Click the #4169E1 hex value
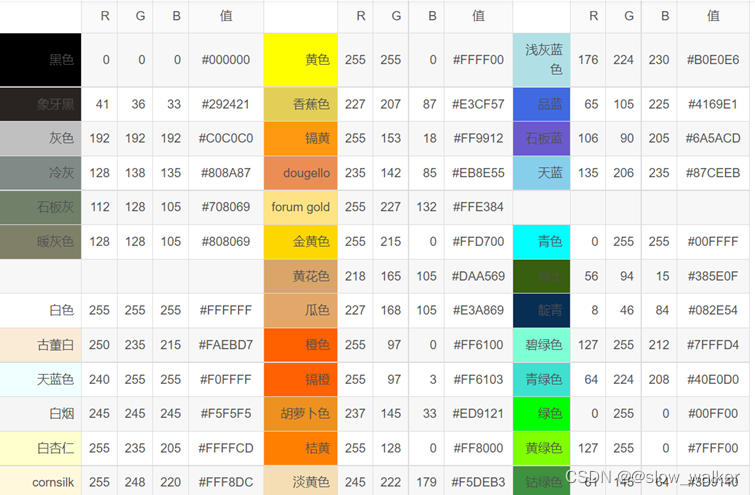The height and width of the screenshot is (495, 755). tap(713, 104)
